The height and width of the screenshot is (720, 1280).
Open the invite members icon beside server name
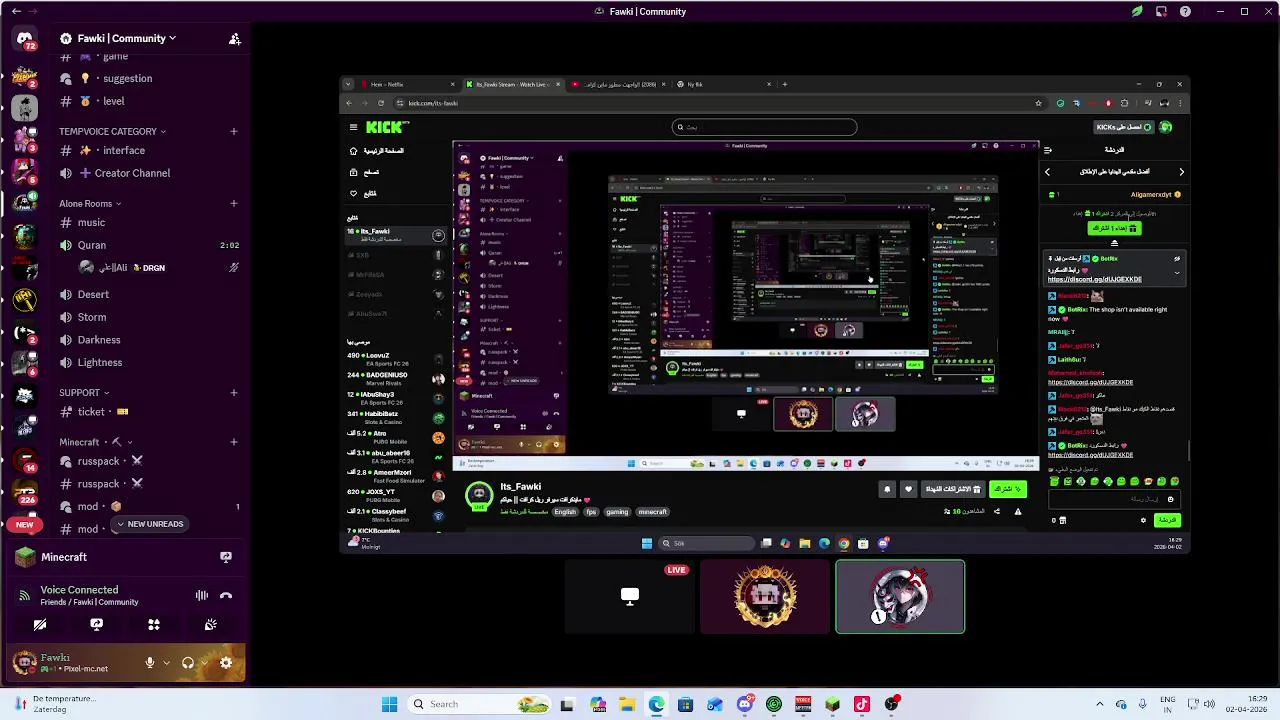234,39
